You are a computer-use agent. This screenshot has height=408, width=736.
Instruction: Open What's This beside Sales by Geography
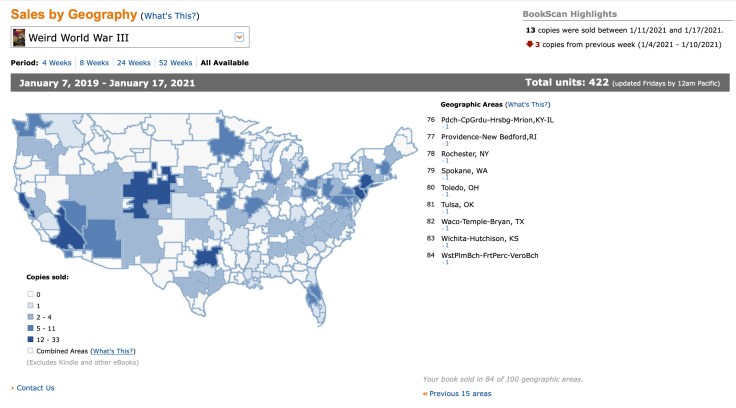click(x=169, y=17)
